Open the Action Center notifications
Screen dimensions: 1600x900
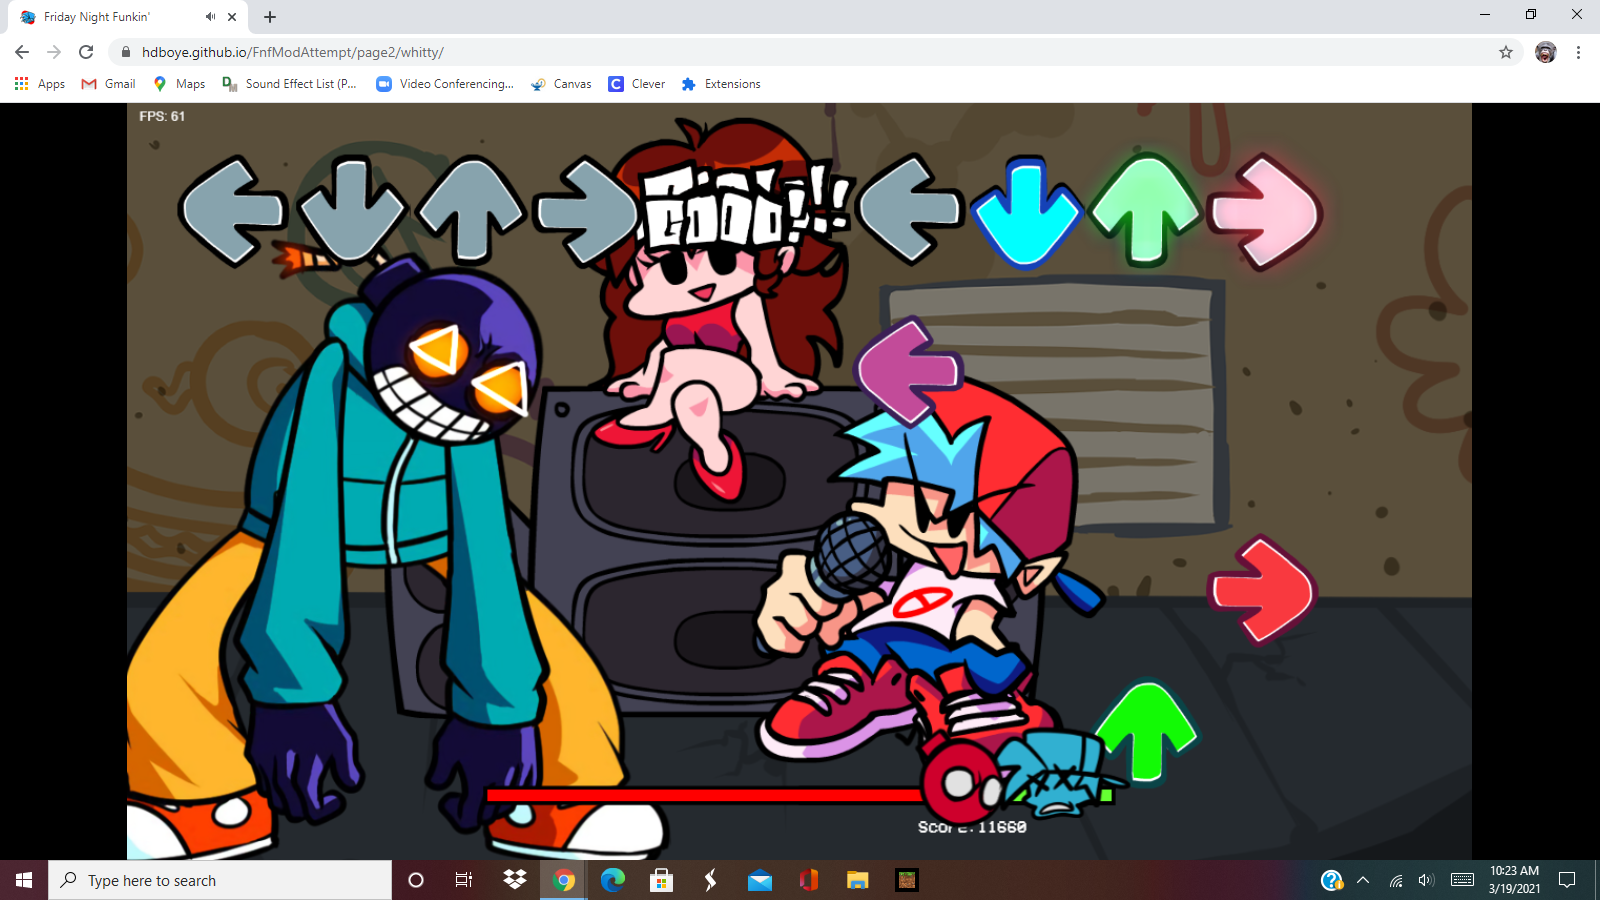[1567, 880]
